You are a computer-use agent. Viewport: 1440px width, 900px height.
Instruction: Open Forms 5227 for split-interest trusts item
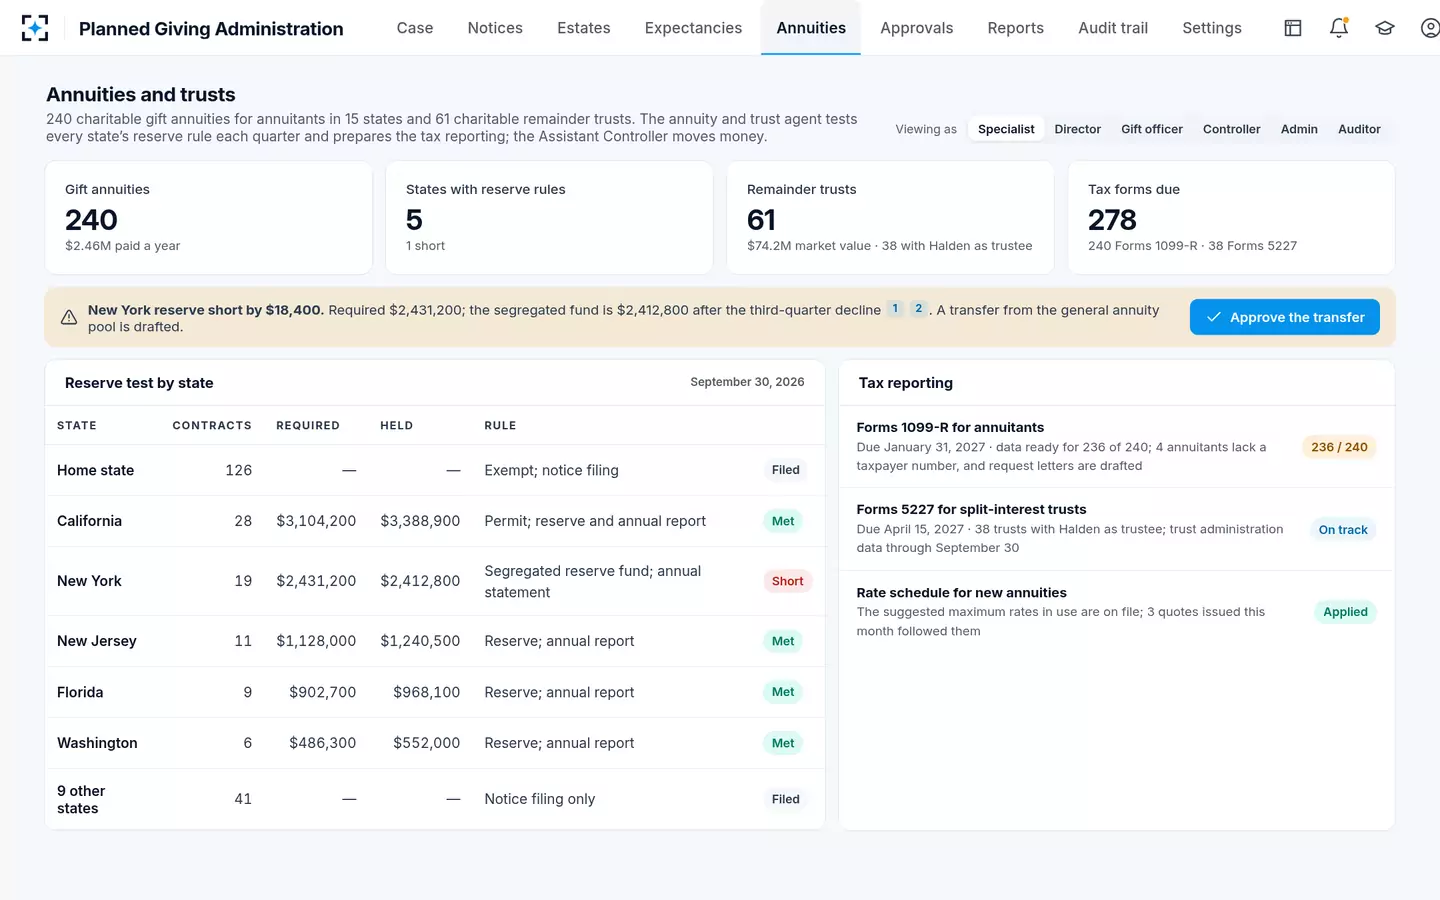click(1116, 529)
